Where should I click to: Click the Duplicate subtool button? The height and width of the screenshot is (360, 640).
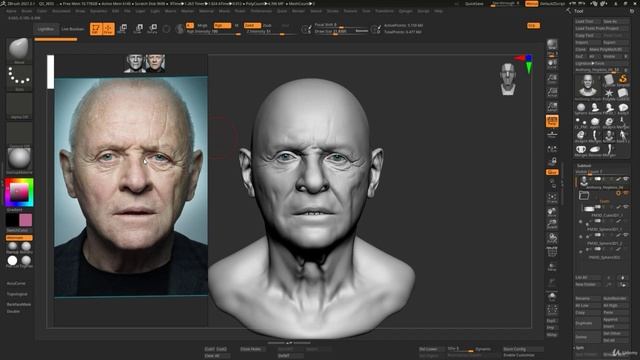(x=587, y=323)
